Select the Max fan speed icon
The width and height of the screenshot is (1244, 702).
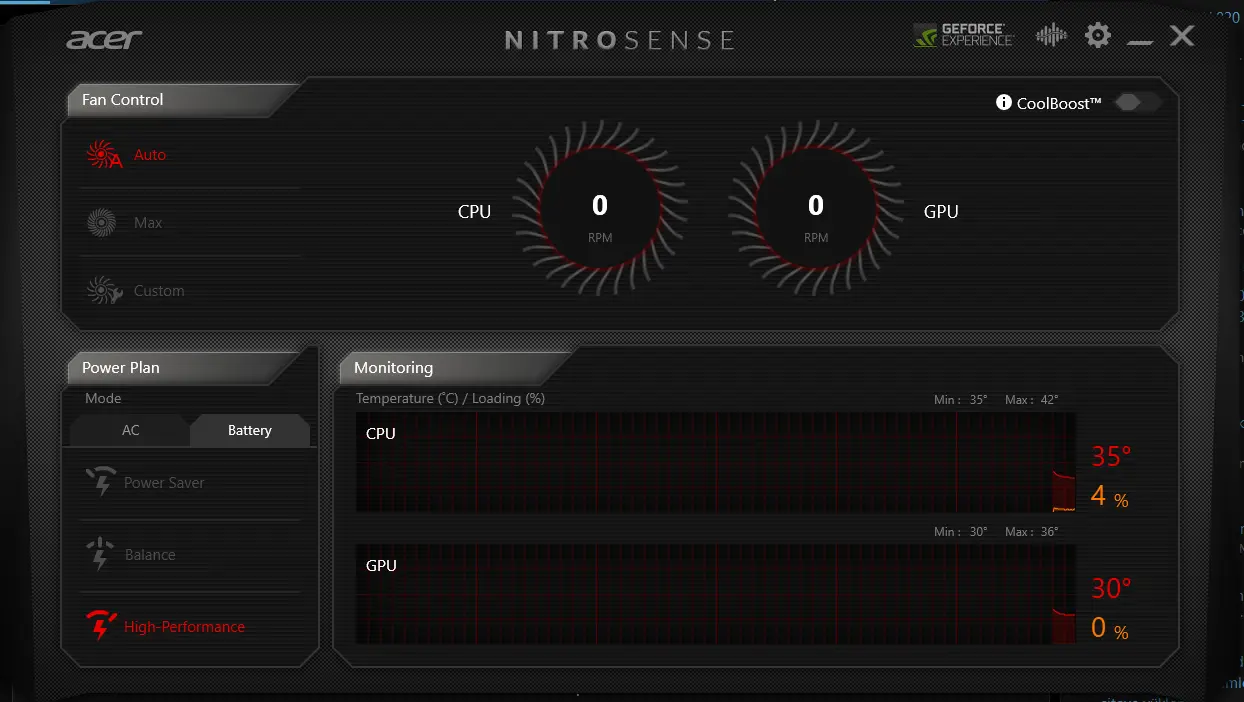[101, 223]
